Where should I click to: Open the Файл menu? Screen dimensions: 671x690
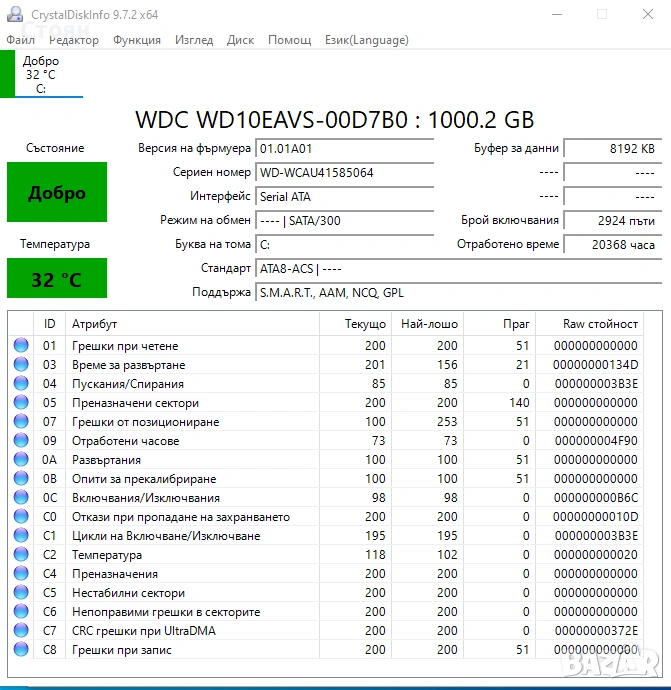20,40
